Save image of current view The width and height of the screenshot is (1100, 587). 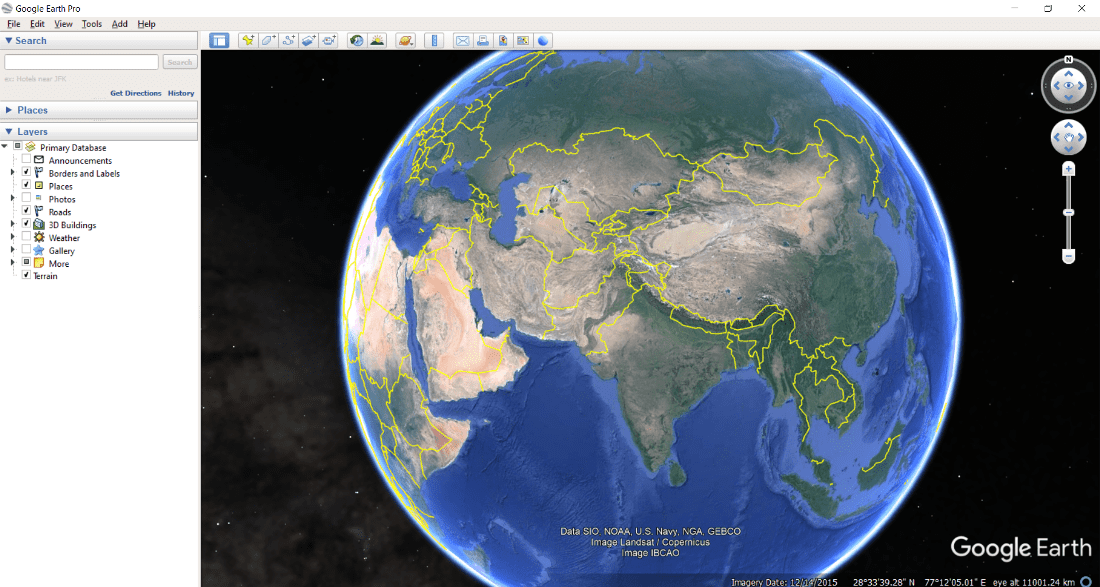click(x=503, y=41)
